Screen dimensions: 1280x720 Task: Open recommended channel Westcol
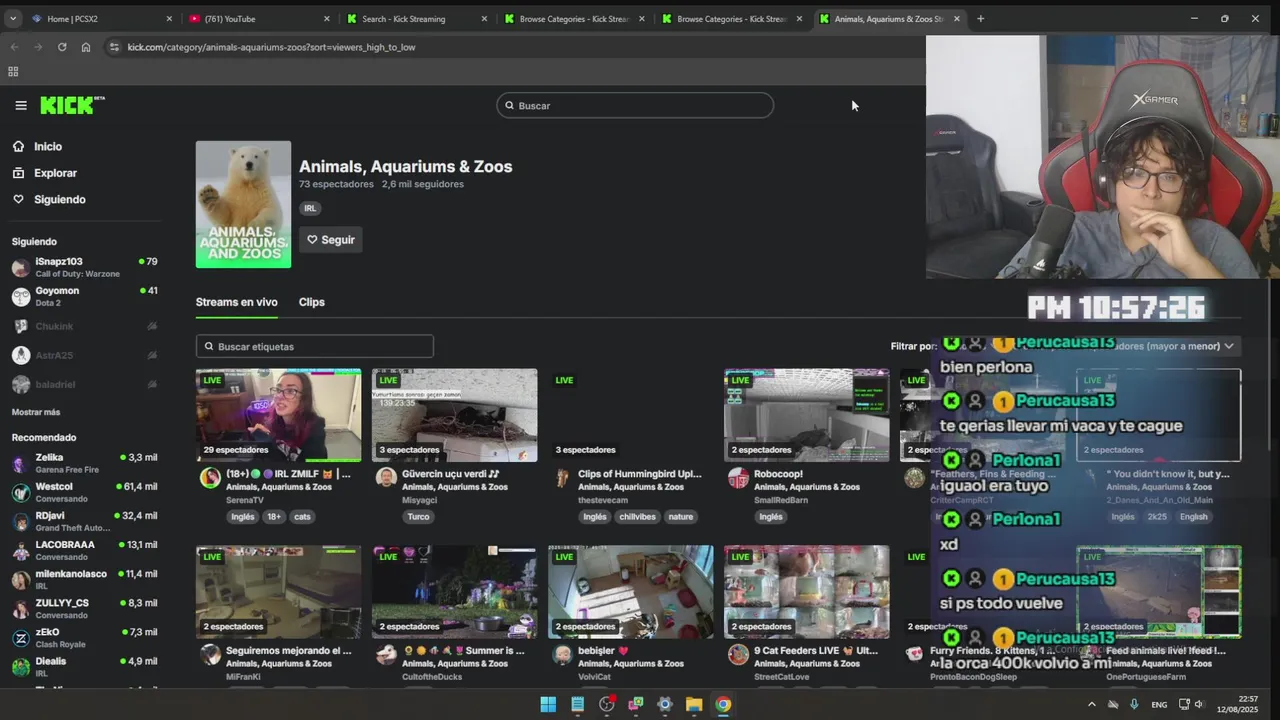click(84, 491)
